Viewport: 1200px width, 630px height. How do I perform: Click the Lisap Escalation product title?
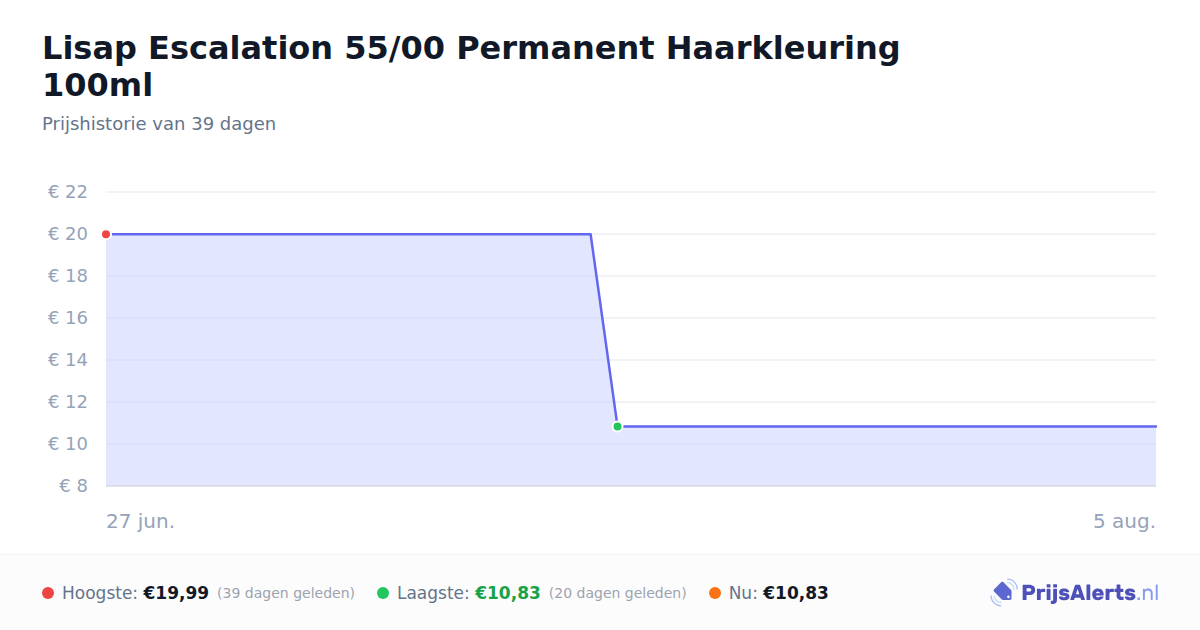[471, 66]
